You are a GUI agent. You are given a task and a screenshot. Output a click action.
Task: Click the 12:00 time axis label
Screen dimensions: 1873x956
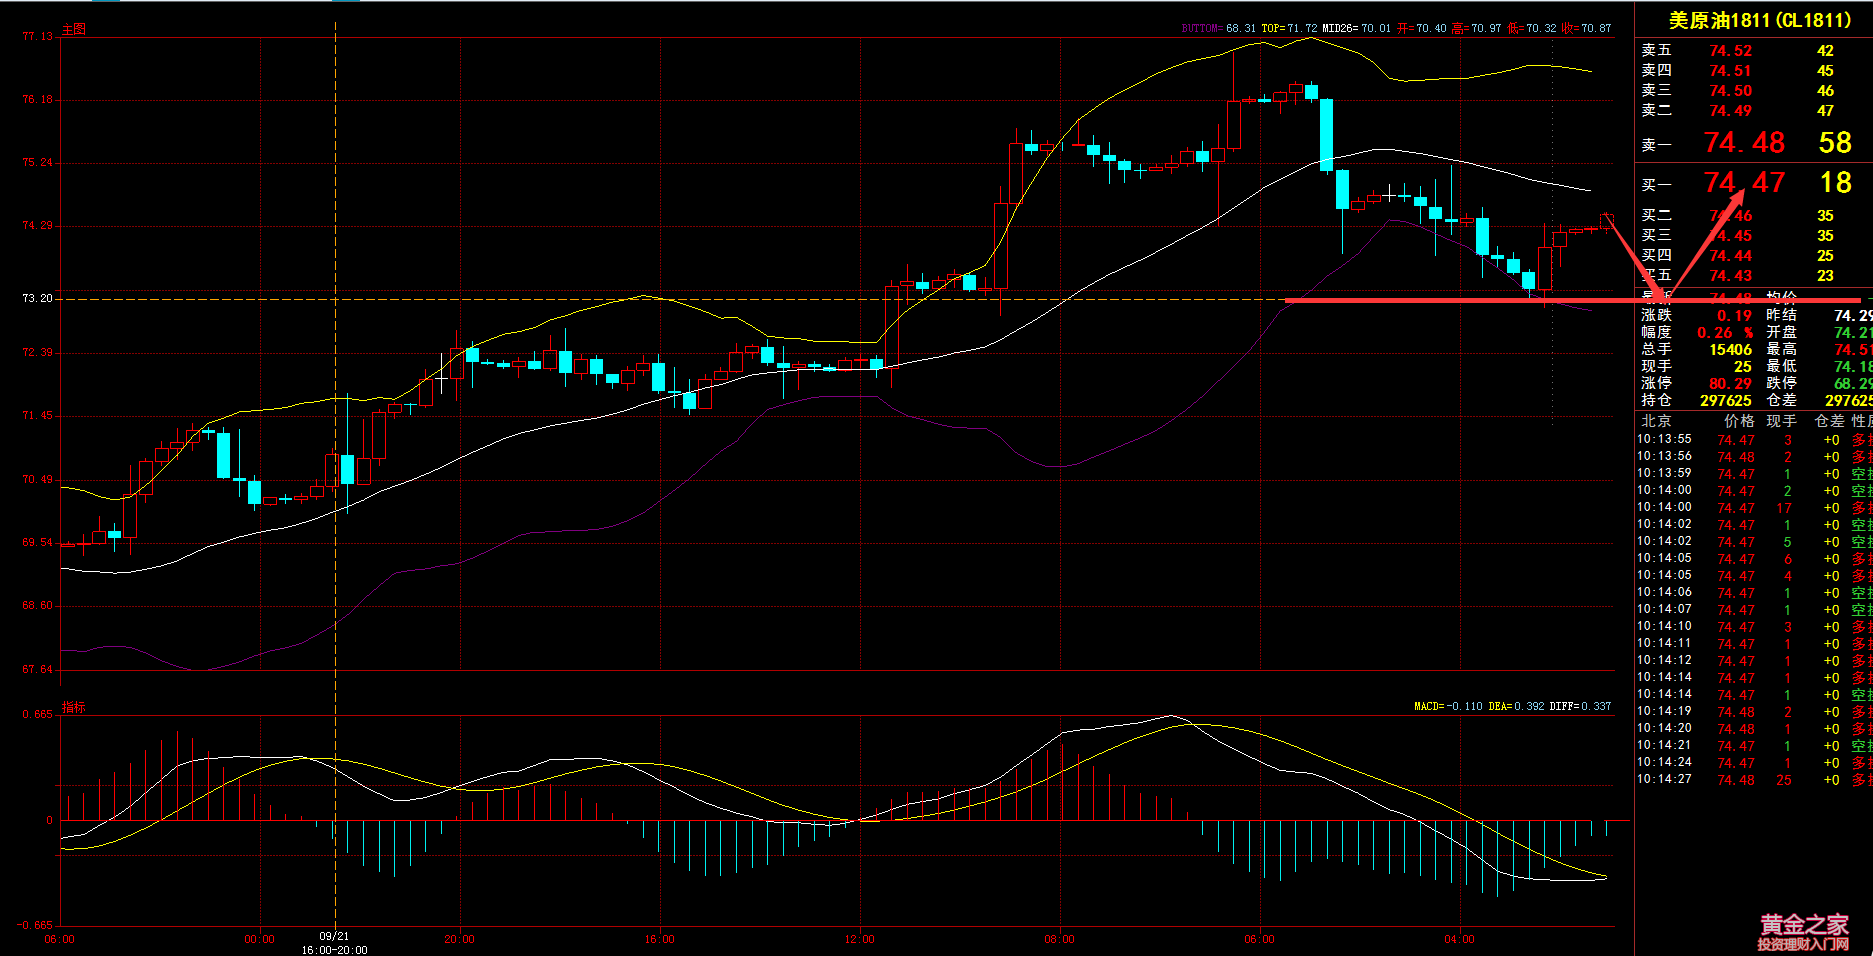pyautogui.click(x=859, y=939)
